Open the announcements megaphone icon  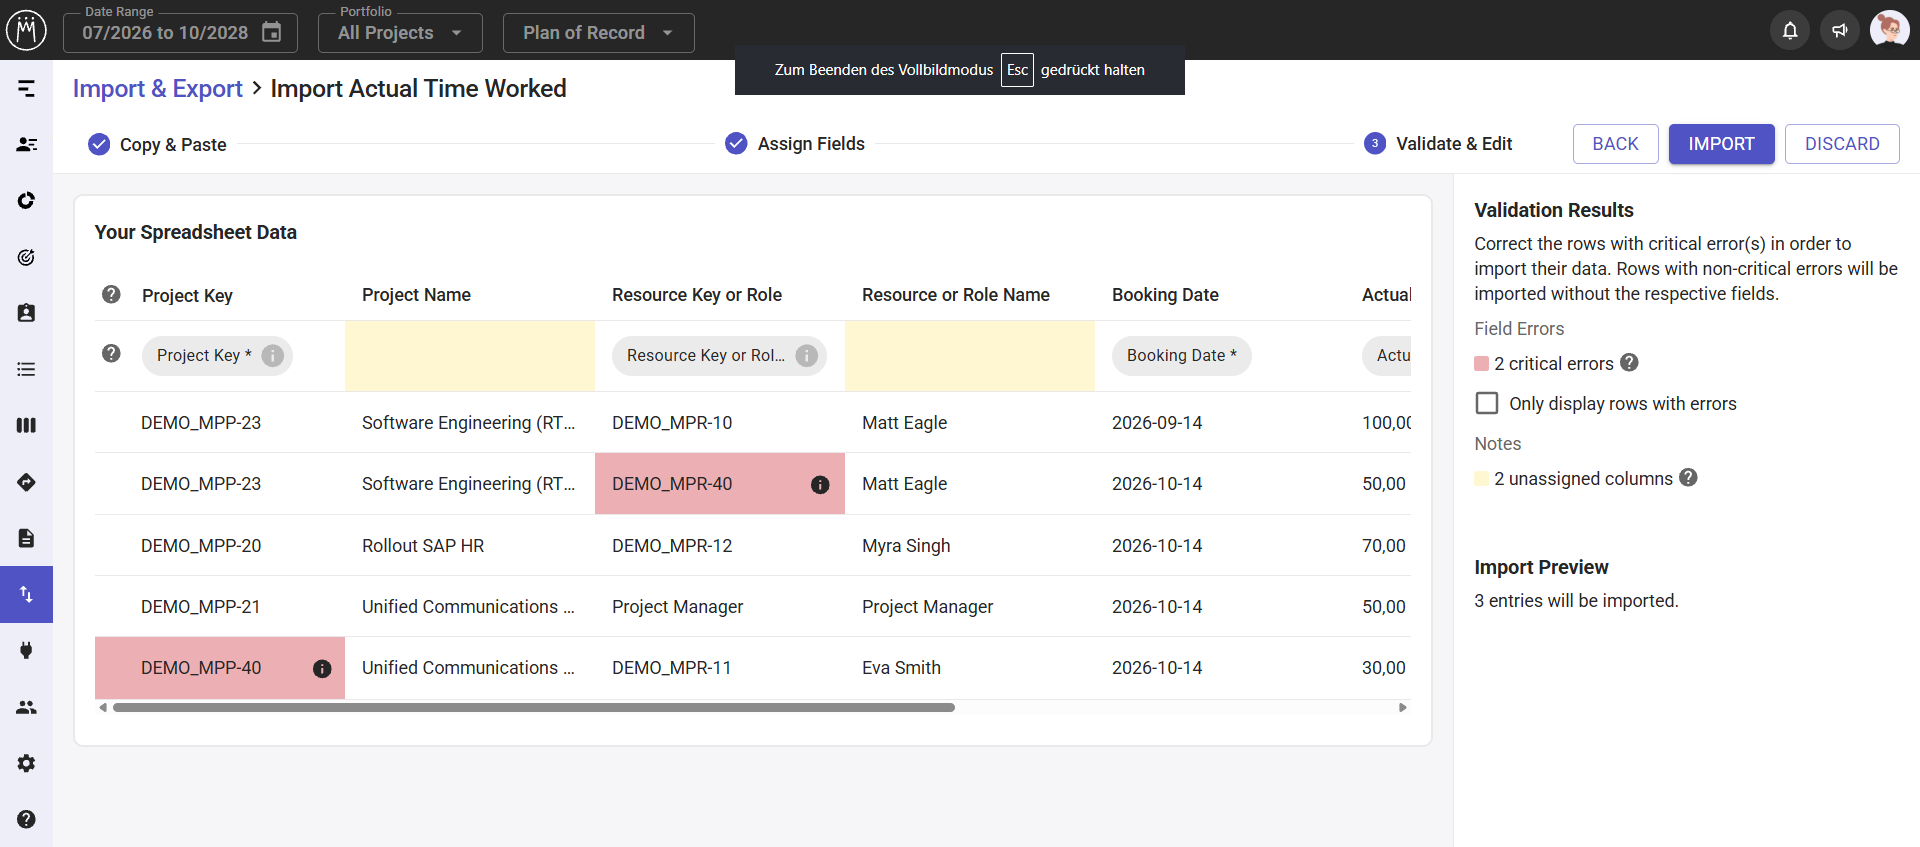tap(1840, 30)
